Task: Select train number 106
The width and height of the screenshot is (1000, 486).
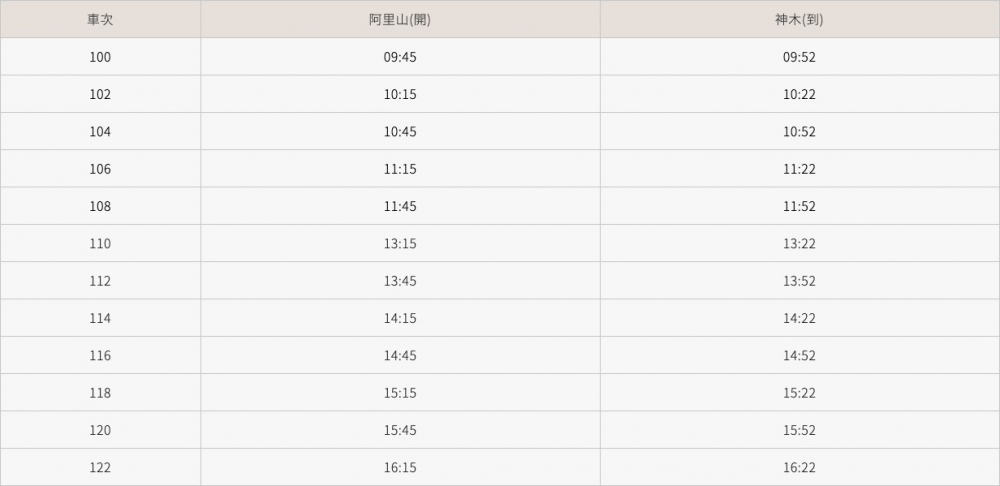Action: click(100, 169)
